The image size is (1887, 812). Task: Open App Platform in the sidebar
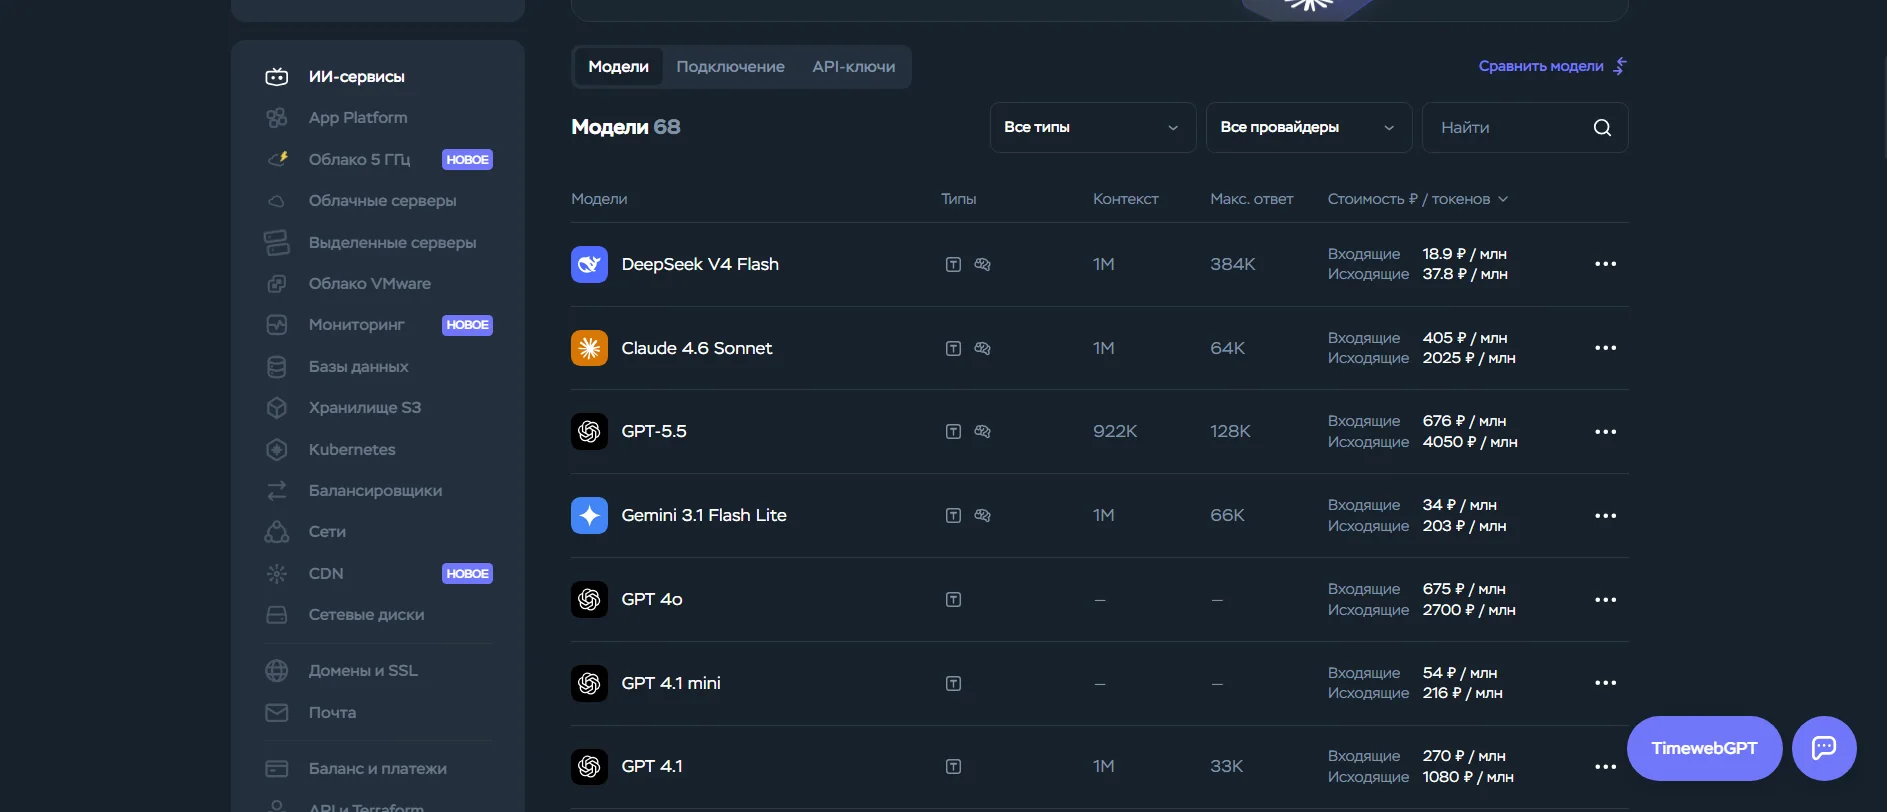tap(357, 118)
